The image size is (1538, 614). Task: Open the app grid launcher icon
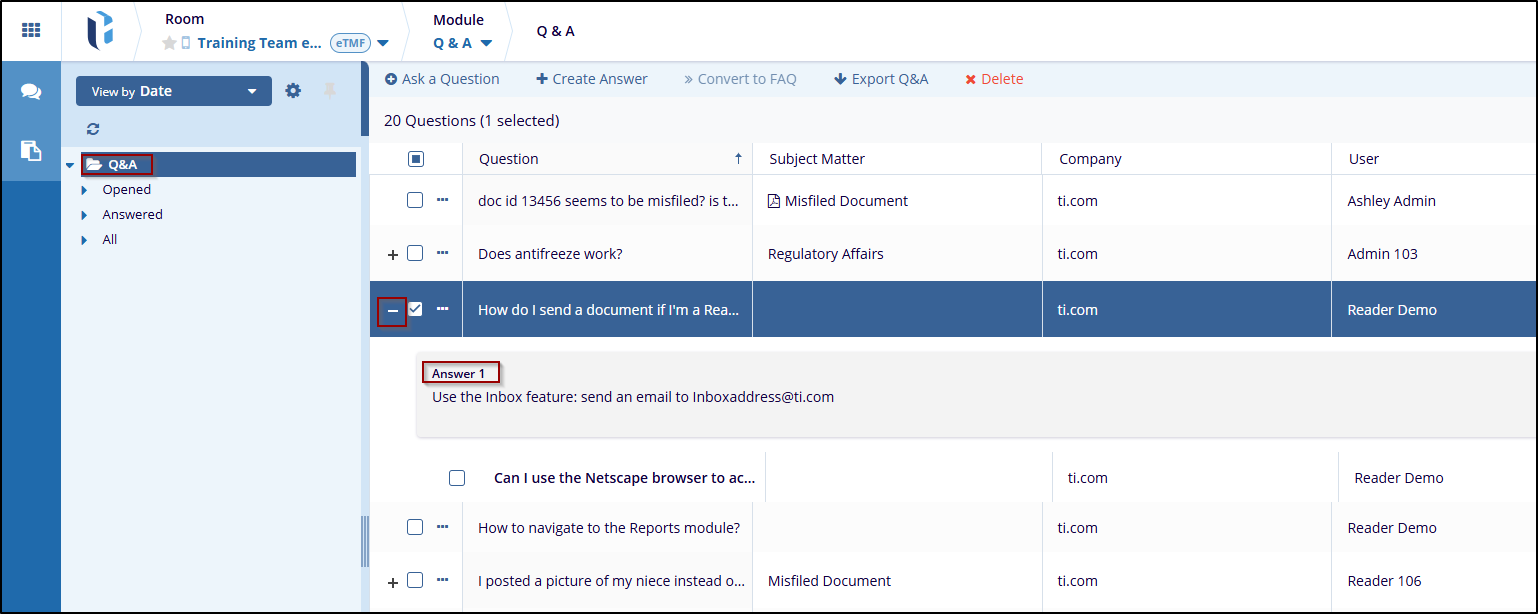tap(31, 30)
